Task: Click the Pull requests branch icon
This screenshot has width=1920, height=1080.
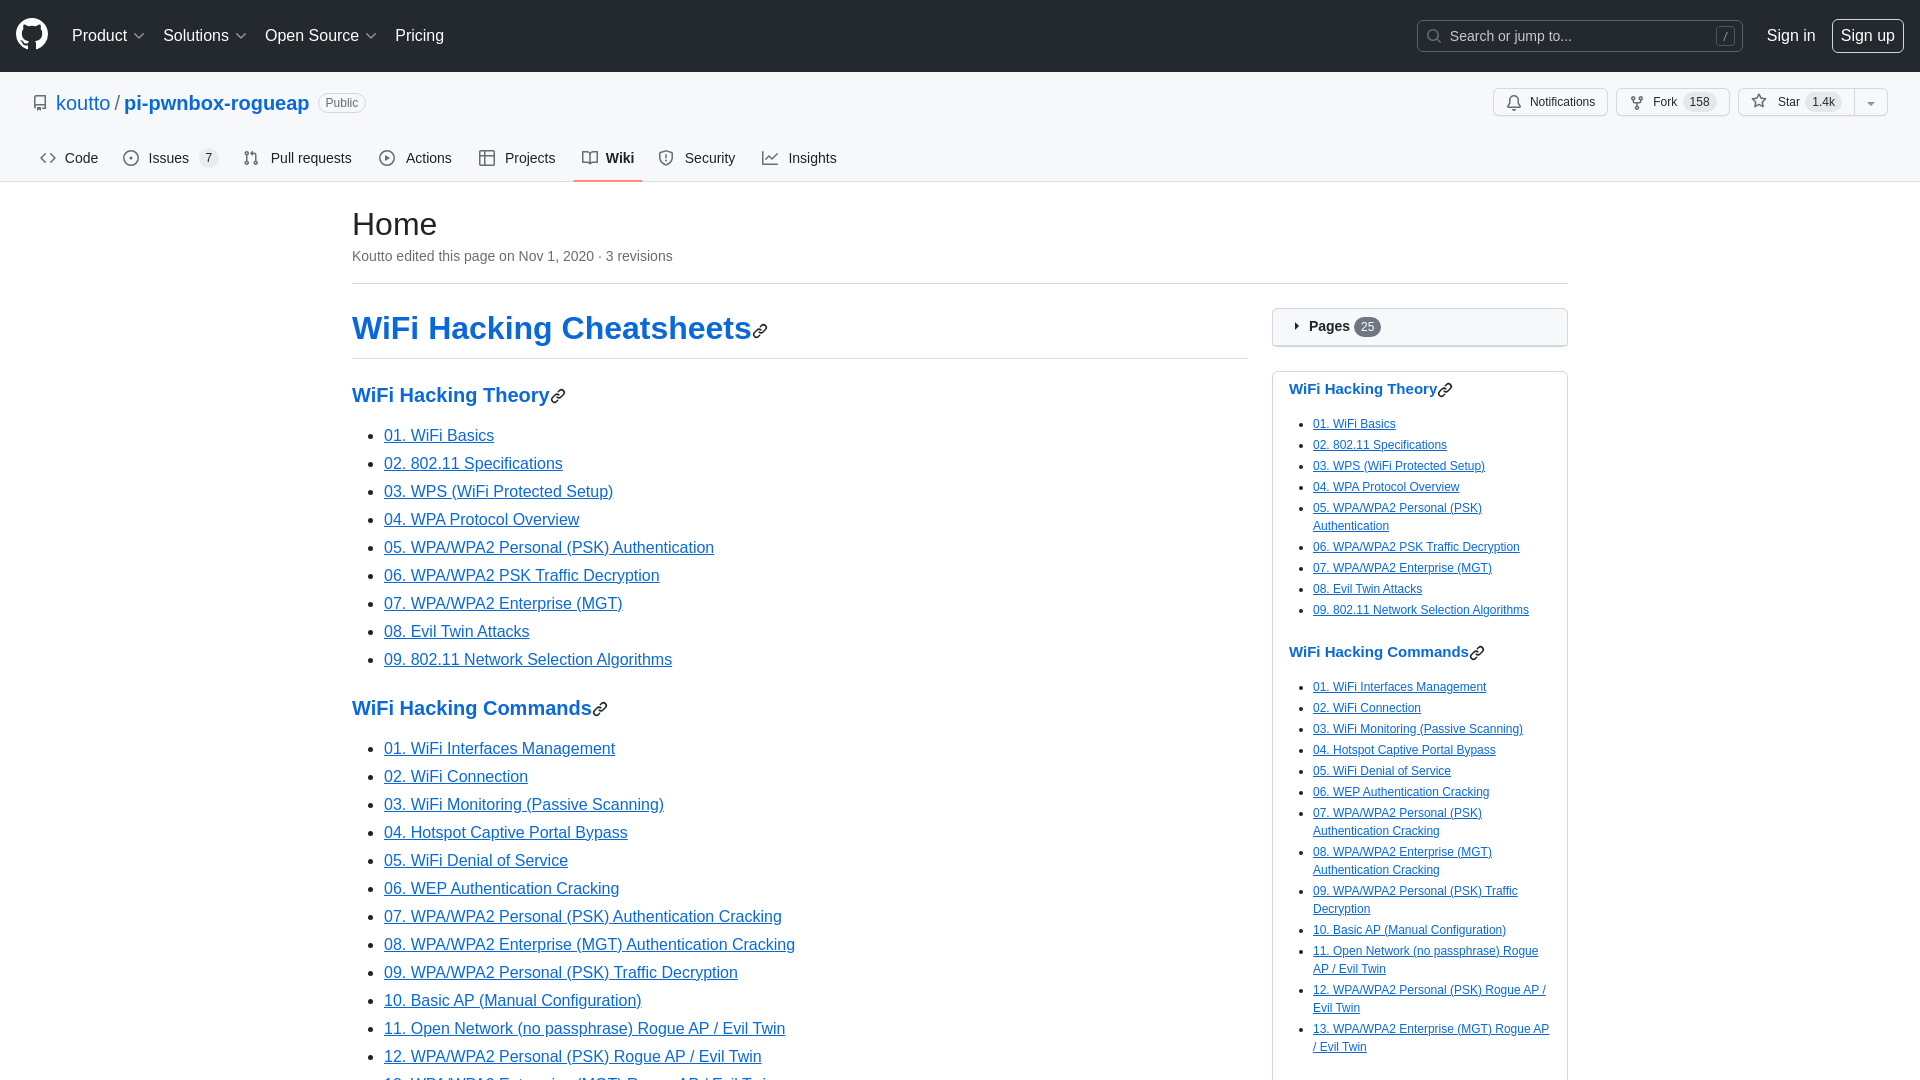Action: pyautogui.click(x=251, y=158)
